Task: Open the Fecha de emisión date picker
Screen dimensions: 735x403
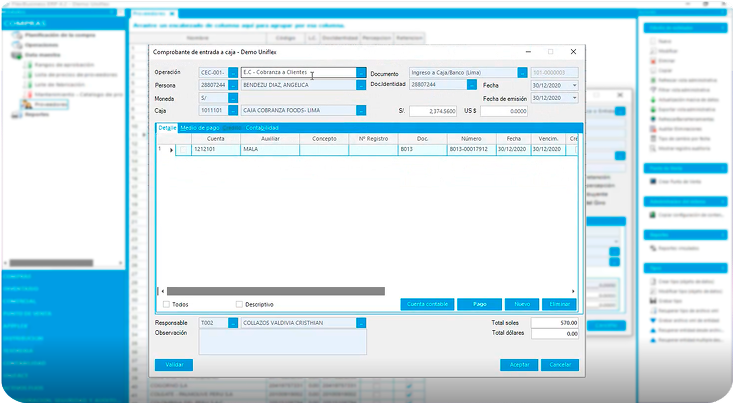Action: 574,99
